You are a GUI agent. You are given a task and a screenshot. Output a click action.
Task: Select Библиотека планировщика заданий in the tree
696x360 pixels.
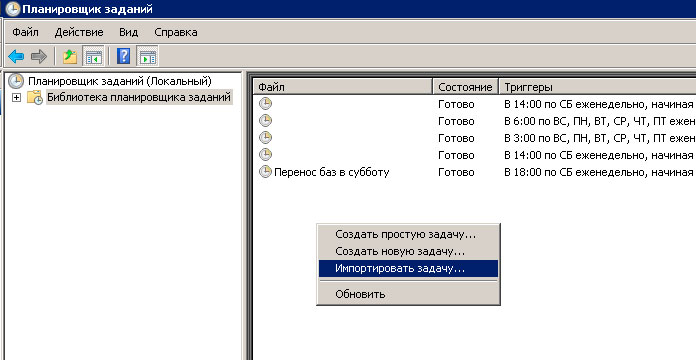[139, 97]
